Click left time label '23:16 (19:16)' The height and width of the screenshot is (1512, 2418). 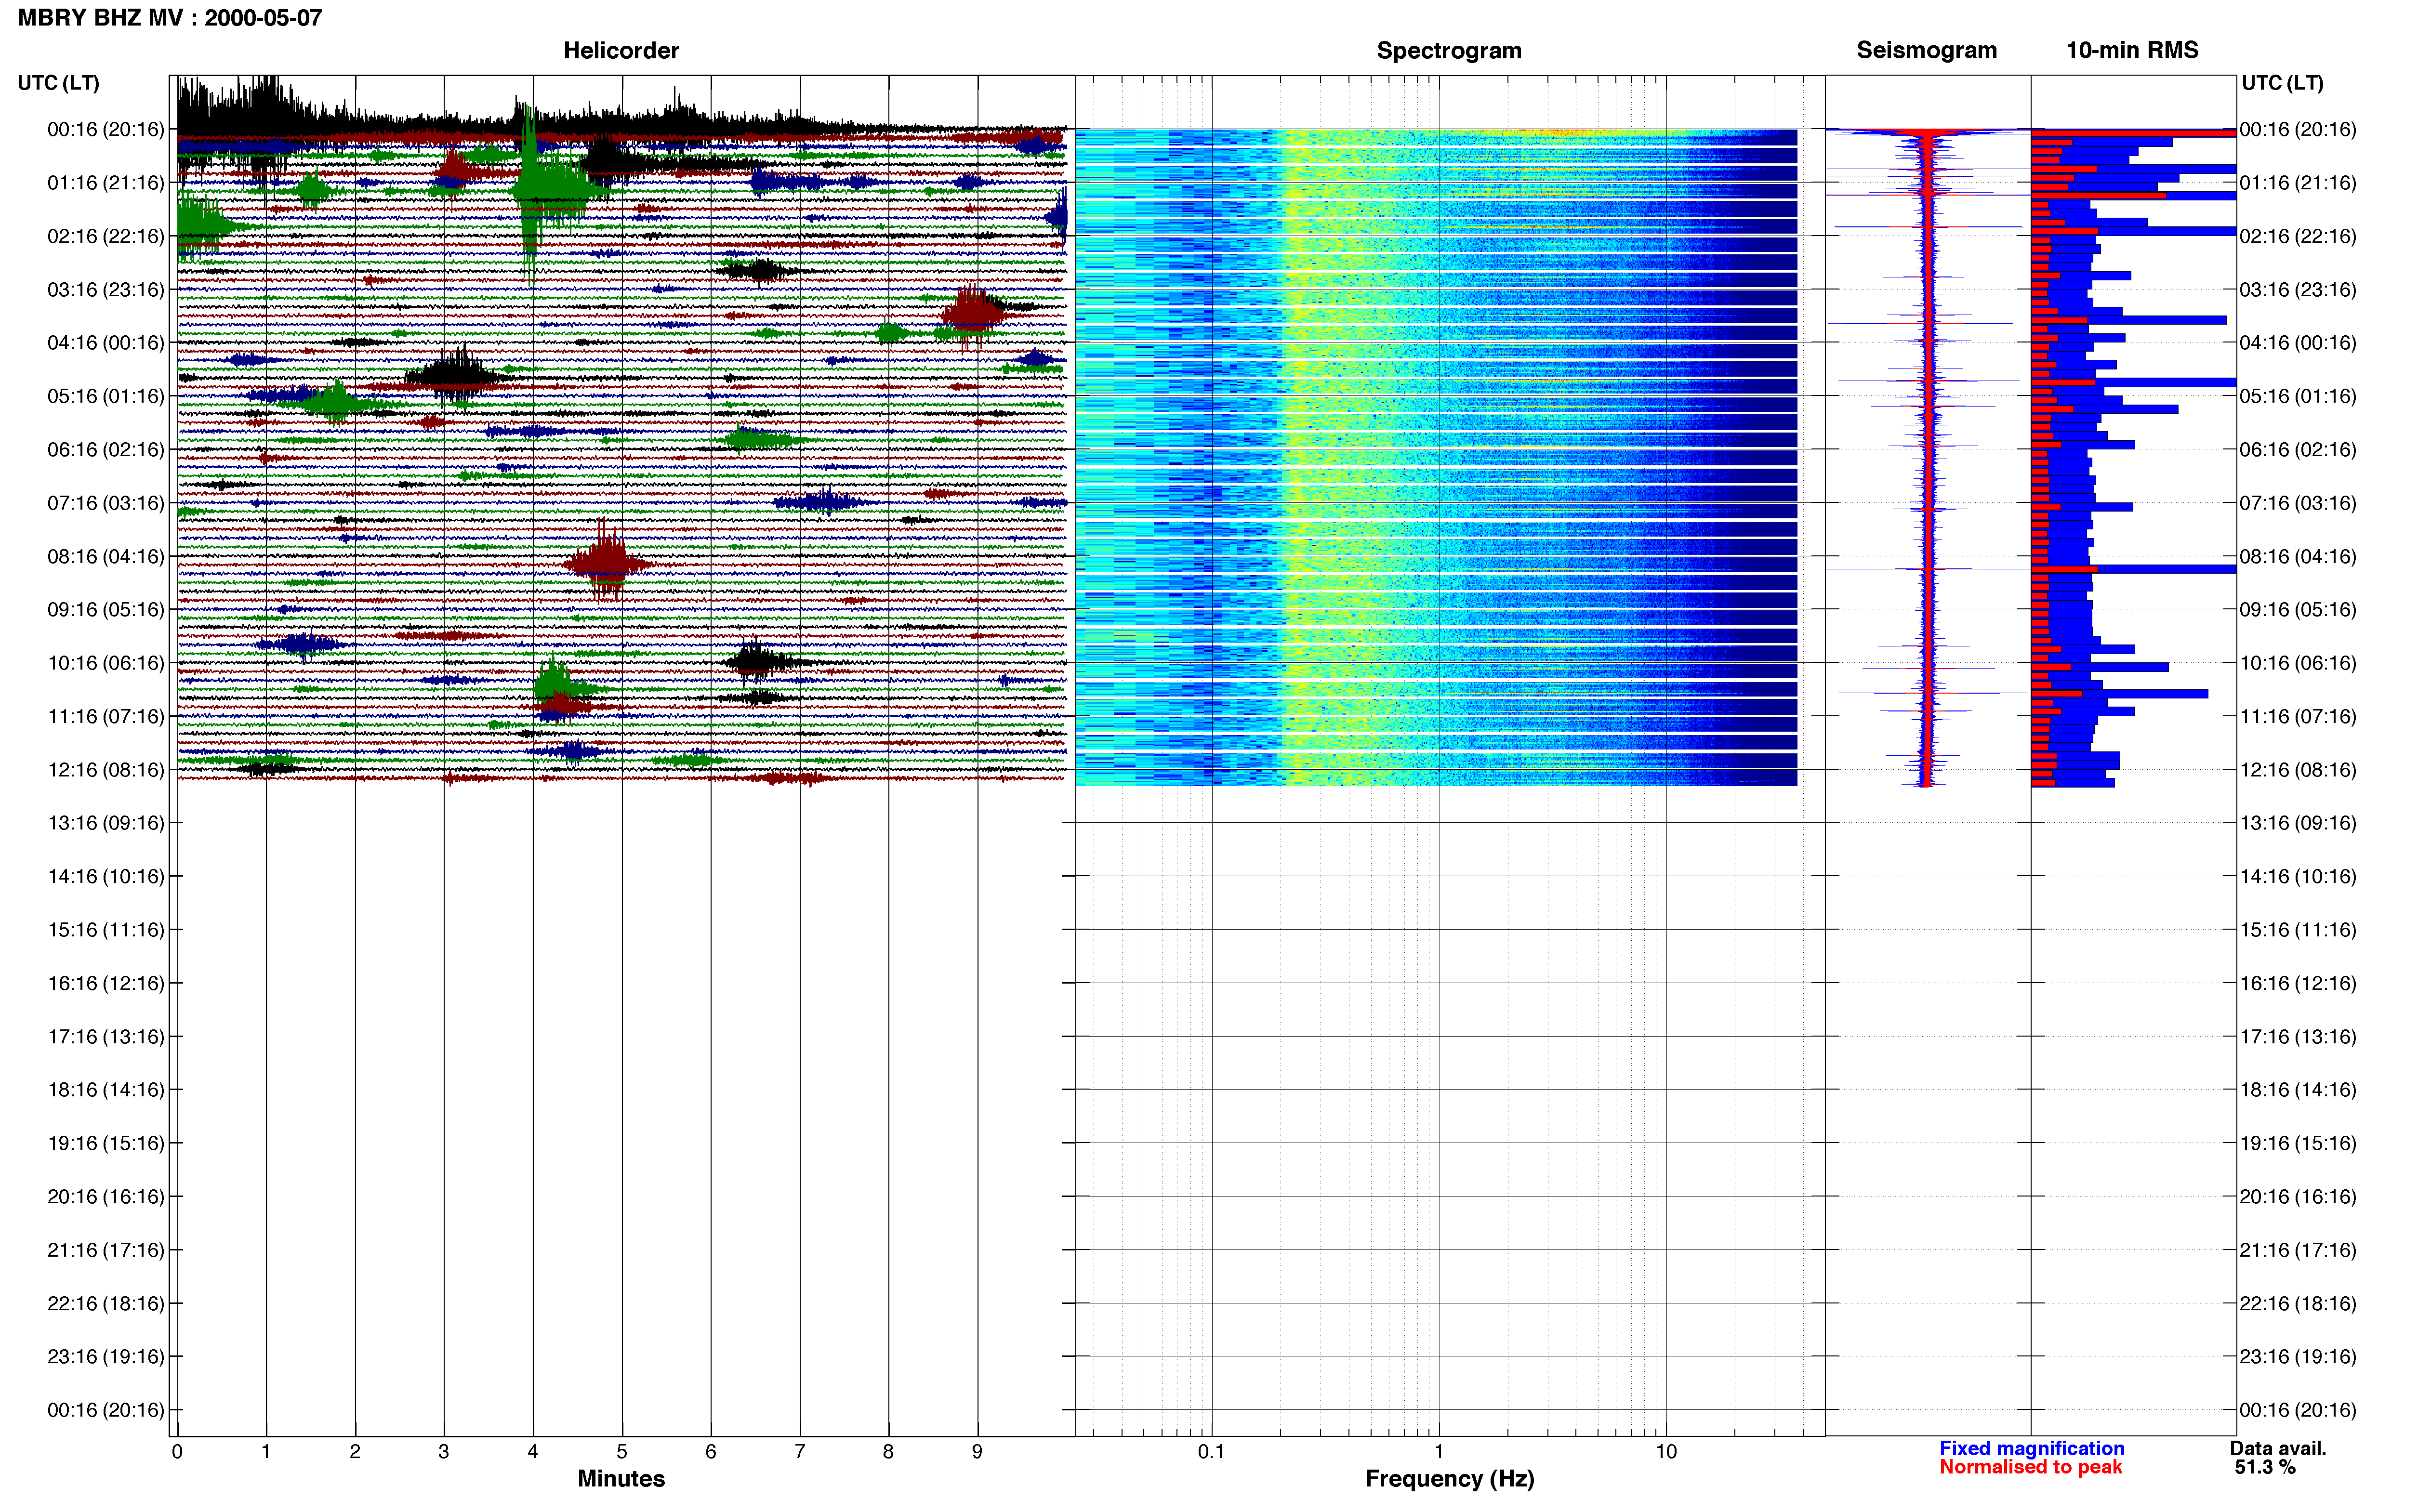tap(106, 1356)
